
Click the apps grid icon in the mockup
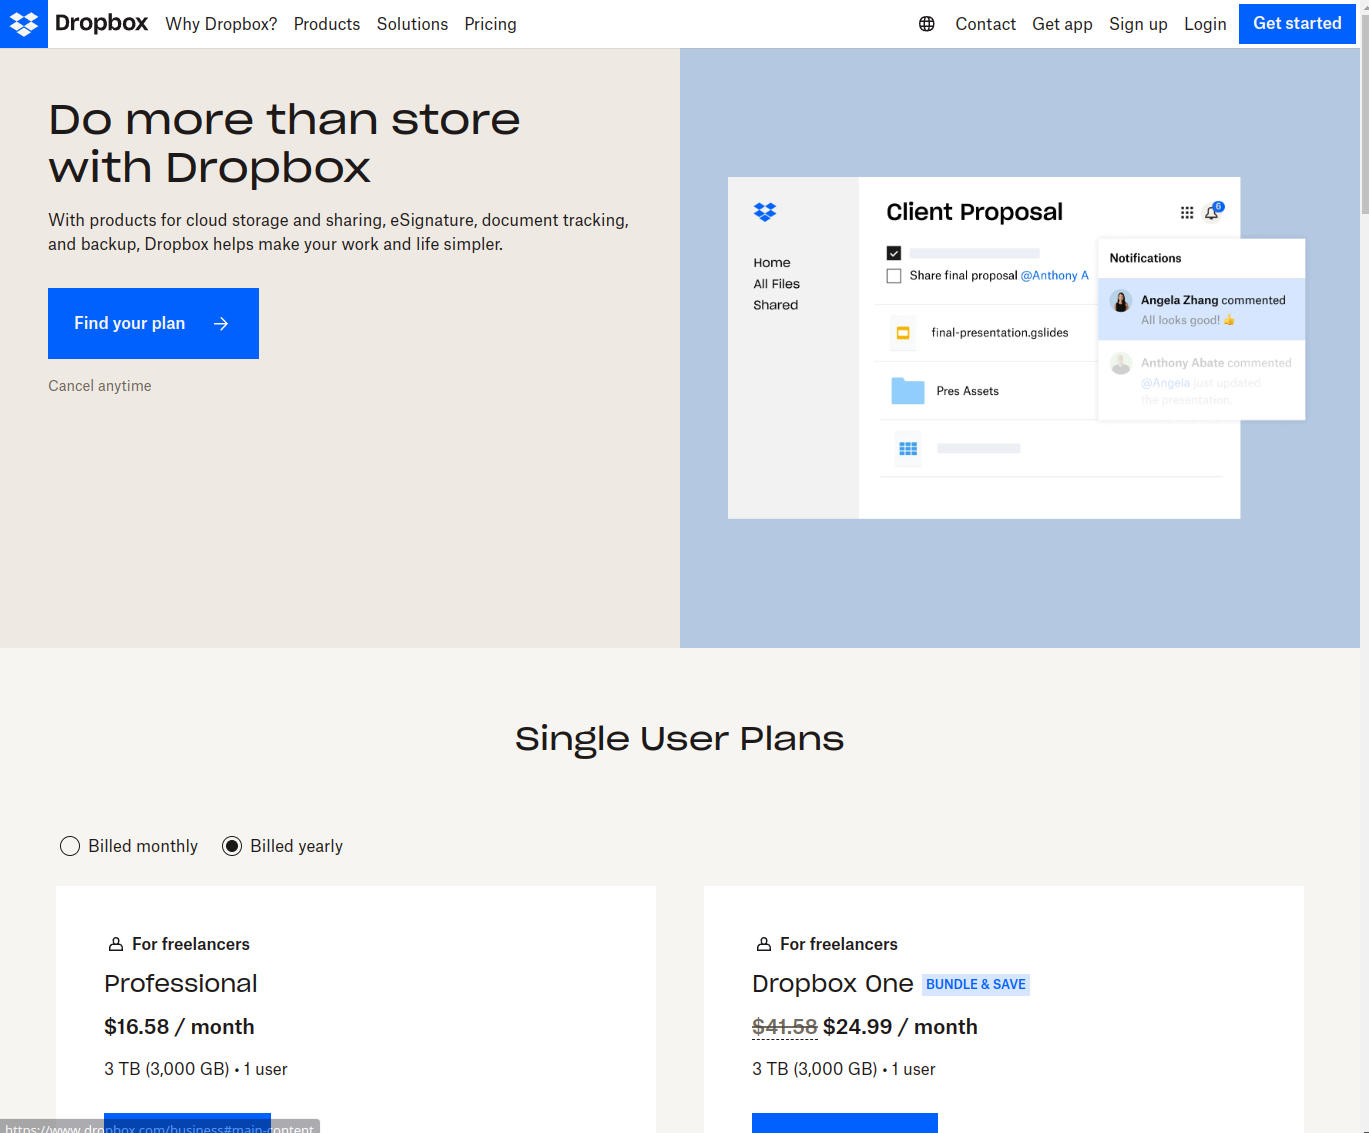click(1187, 212)
